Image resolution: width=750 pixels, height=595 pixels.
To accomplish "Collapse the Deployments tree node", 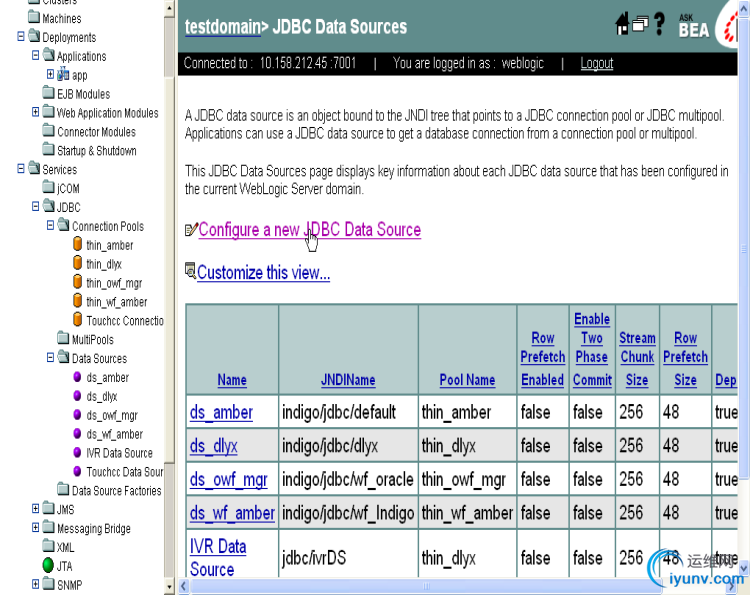I will tap(21, 36).
